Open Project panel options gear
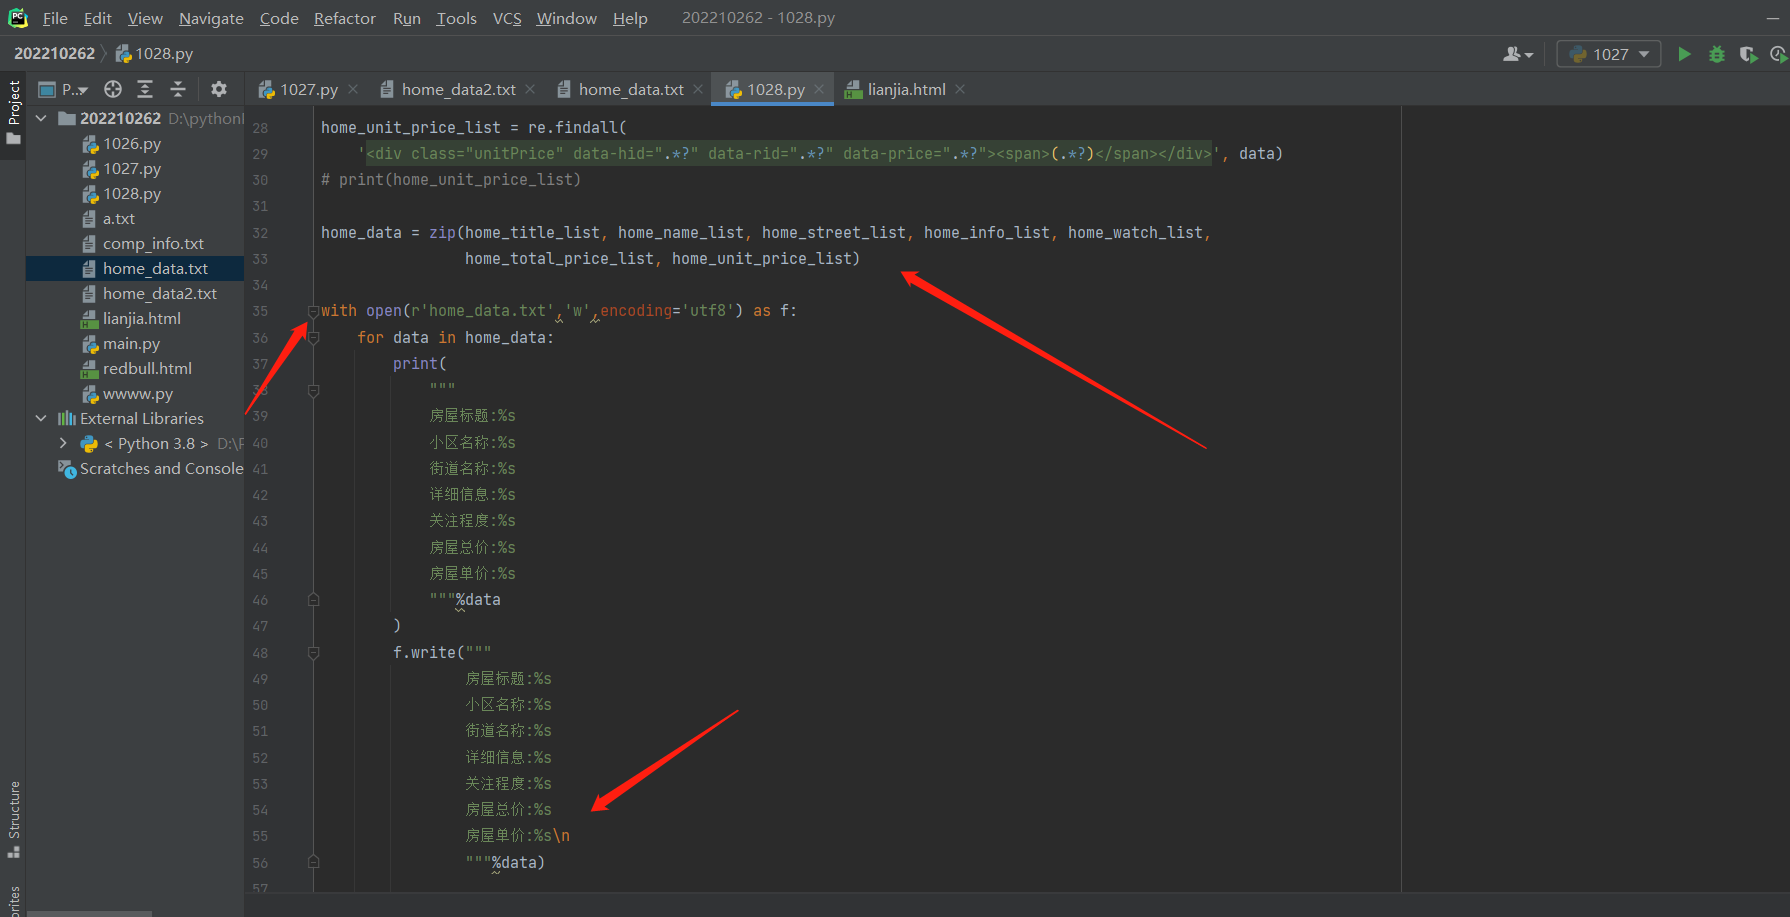 pos(219,89)
